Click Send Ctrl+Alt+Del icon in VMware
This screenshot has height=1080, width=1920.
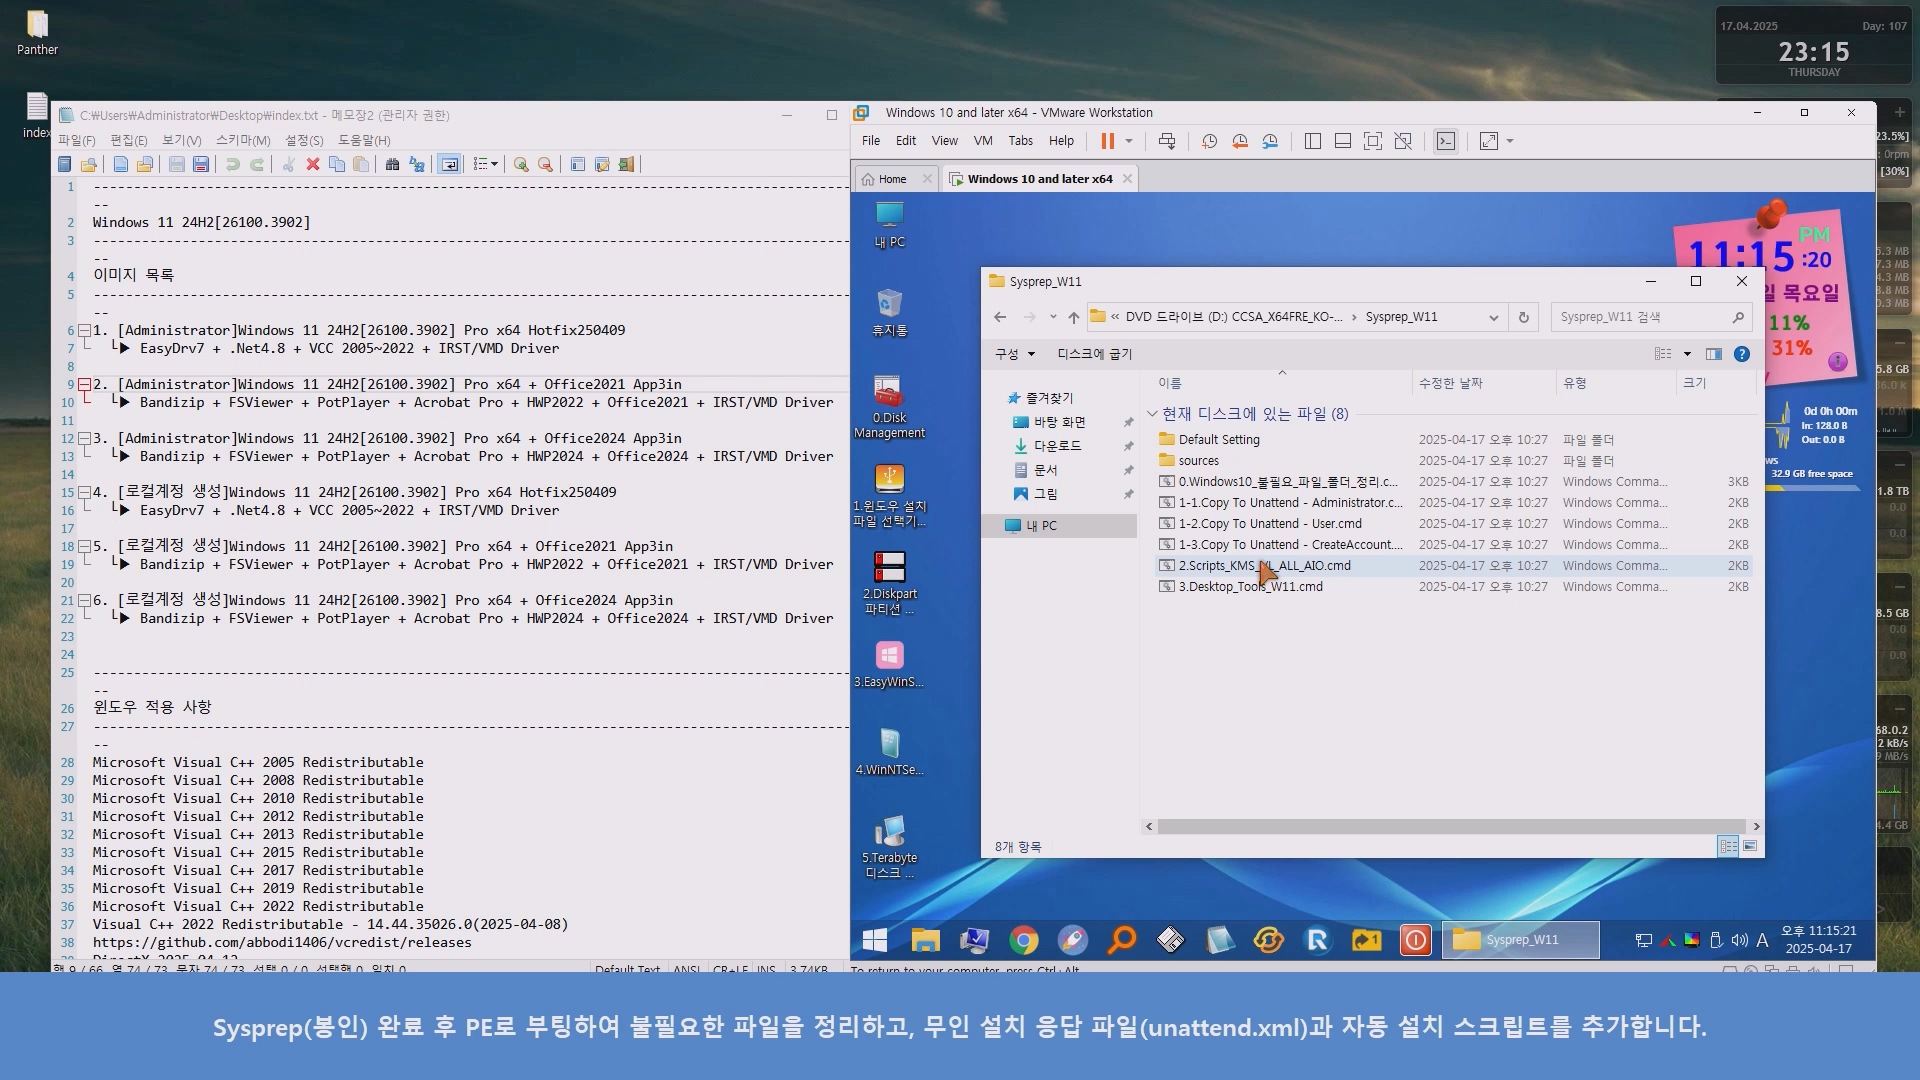(1167, 141)
